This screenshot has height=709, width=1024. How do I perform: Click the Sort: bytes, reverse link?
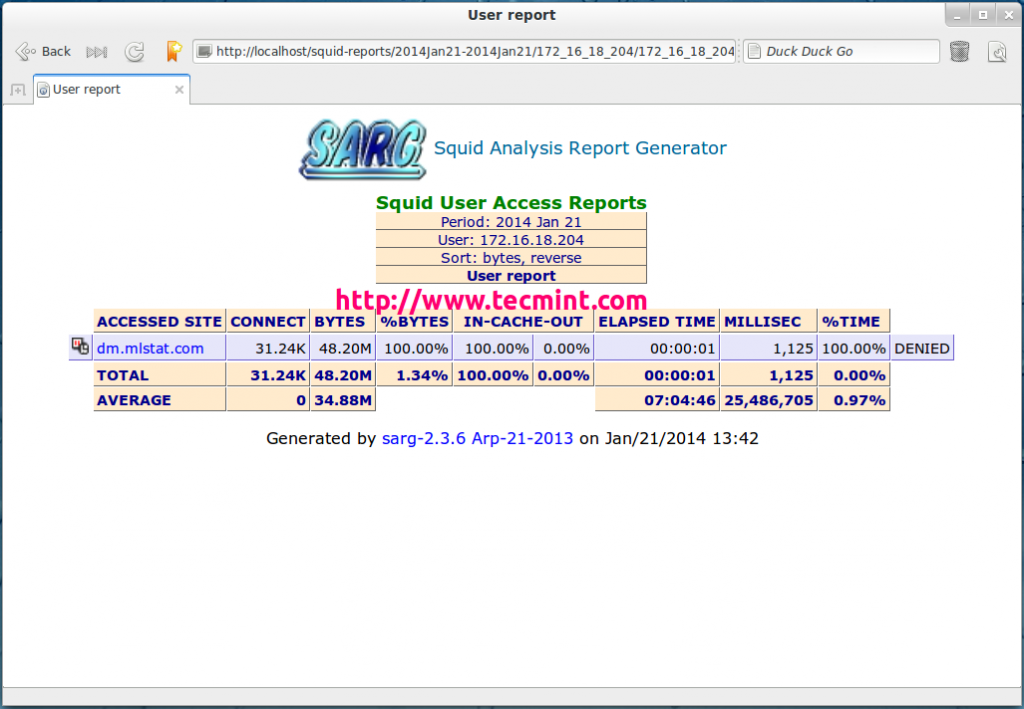tap(511, 257)
